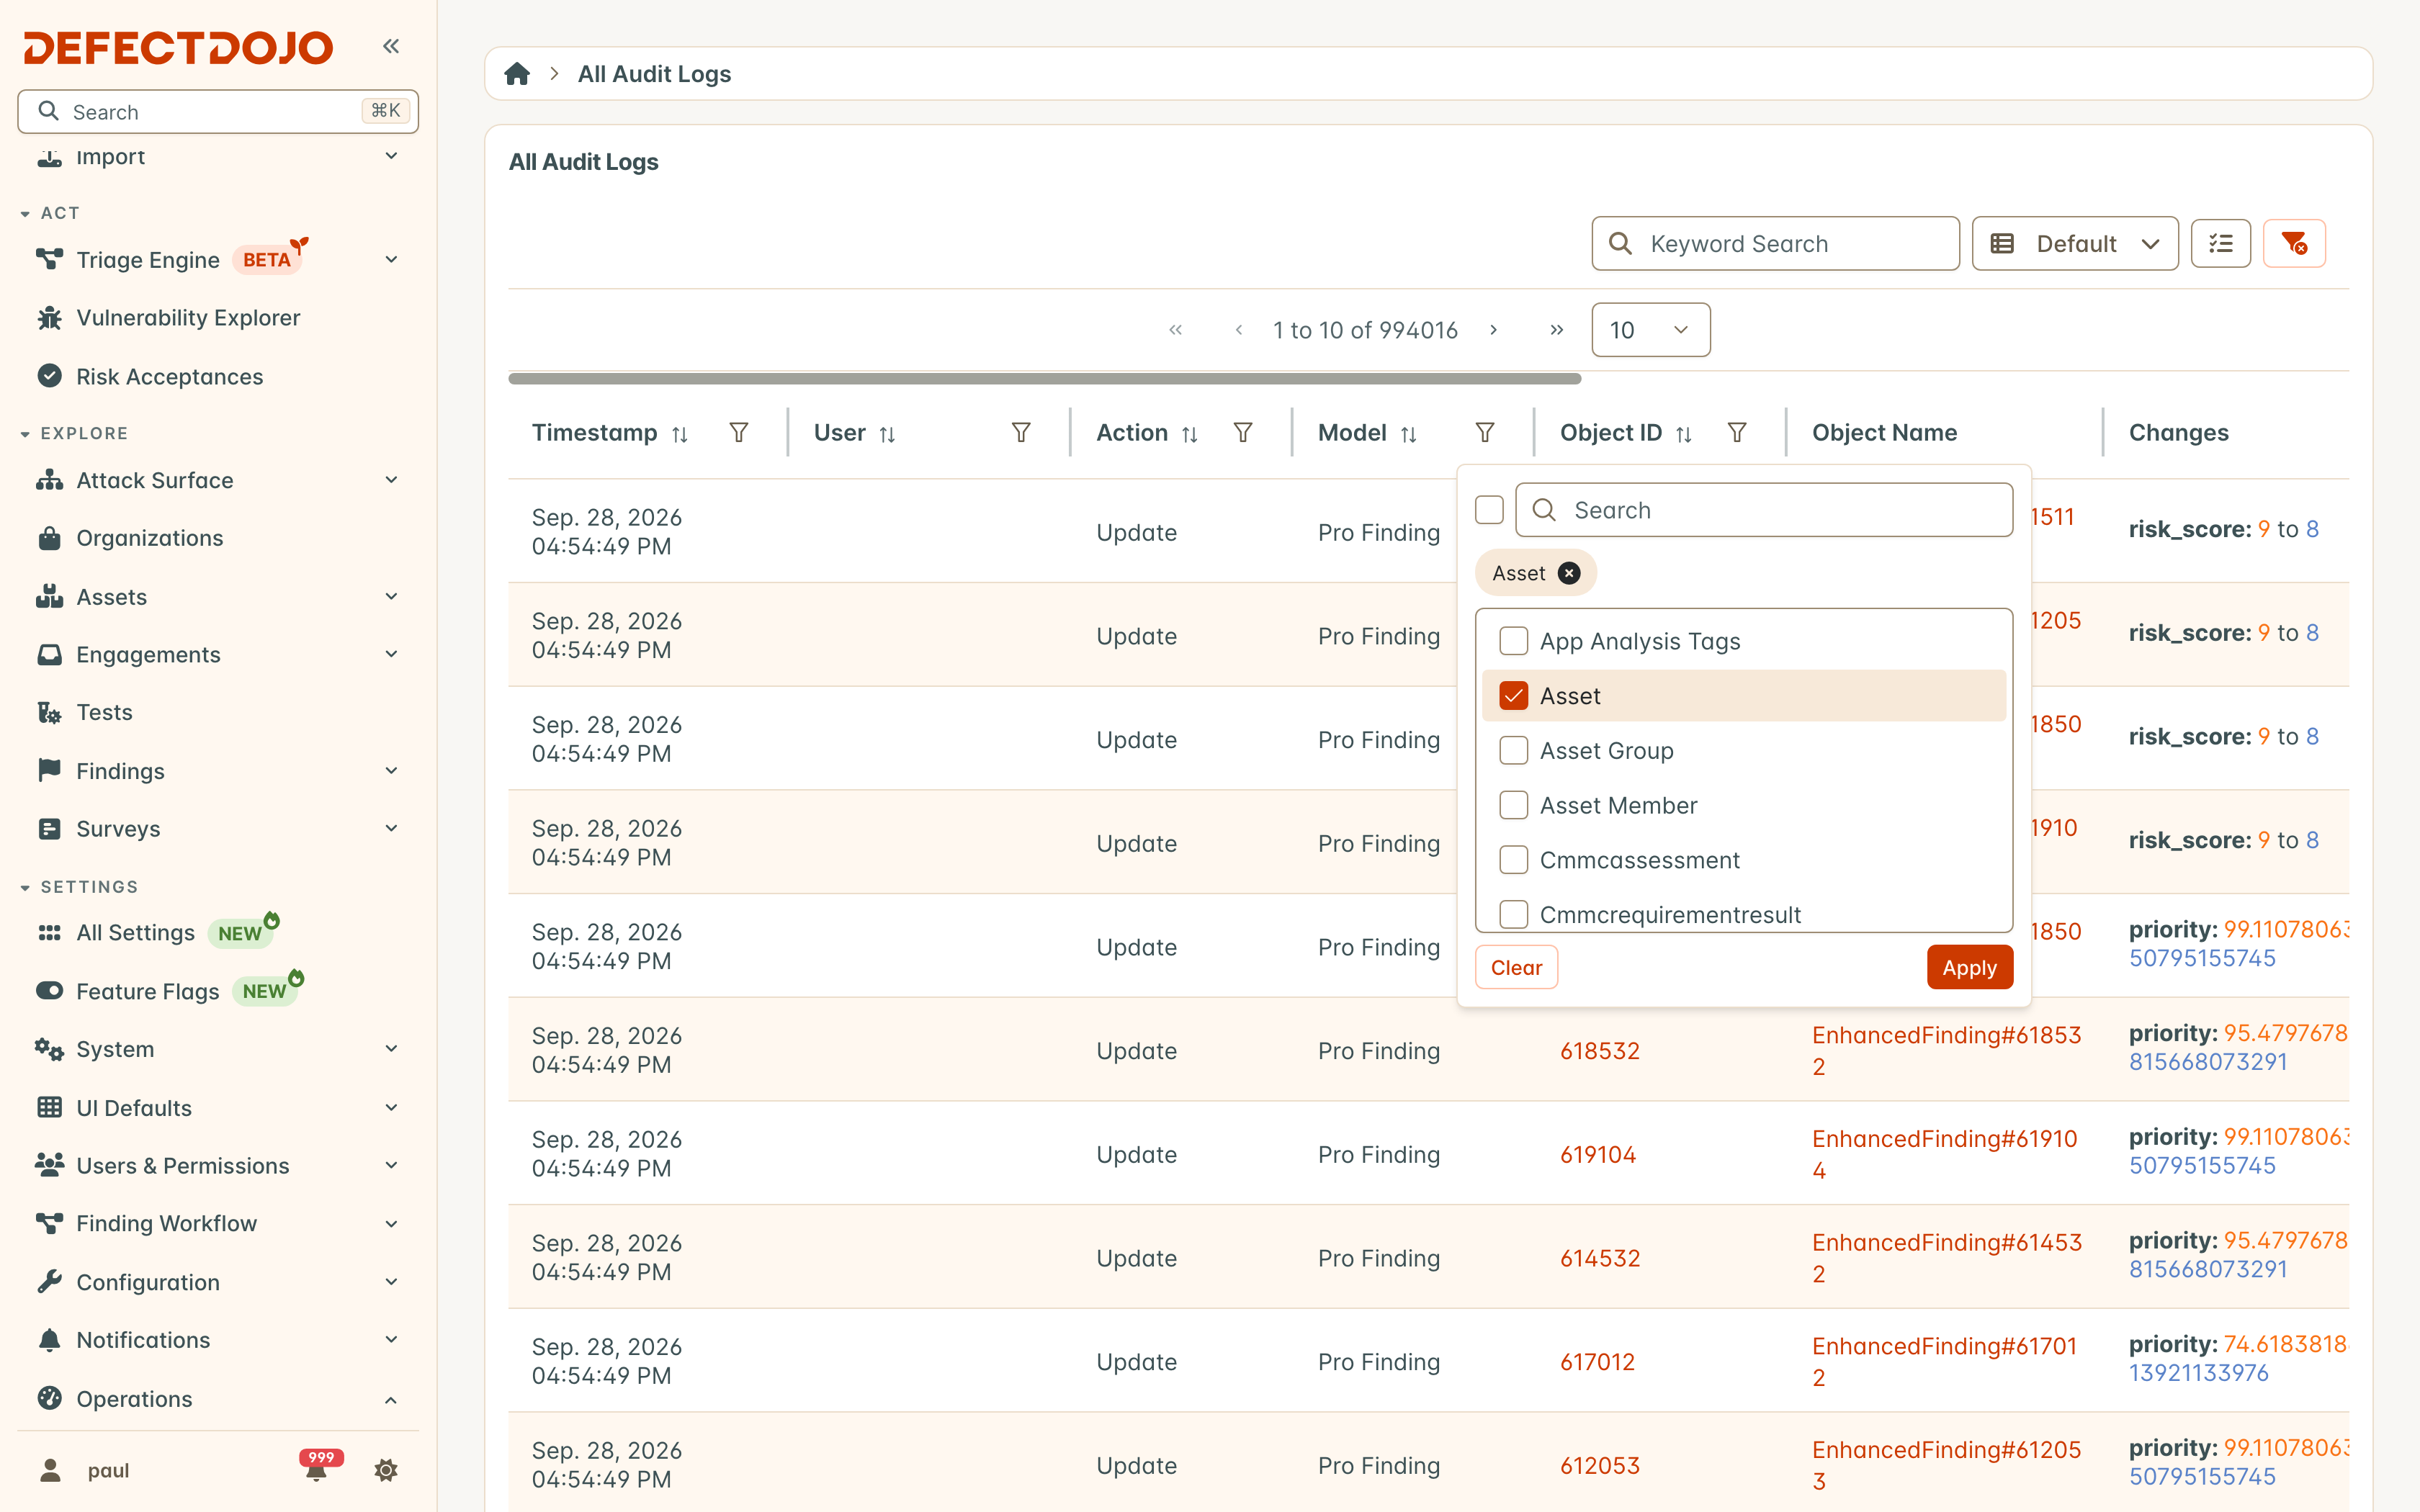Open the Model column filter icon
Screen dimensions: 2420x1512
click(1484, 432)
